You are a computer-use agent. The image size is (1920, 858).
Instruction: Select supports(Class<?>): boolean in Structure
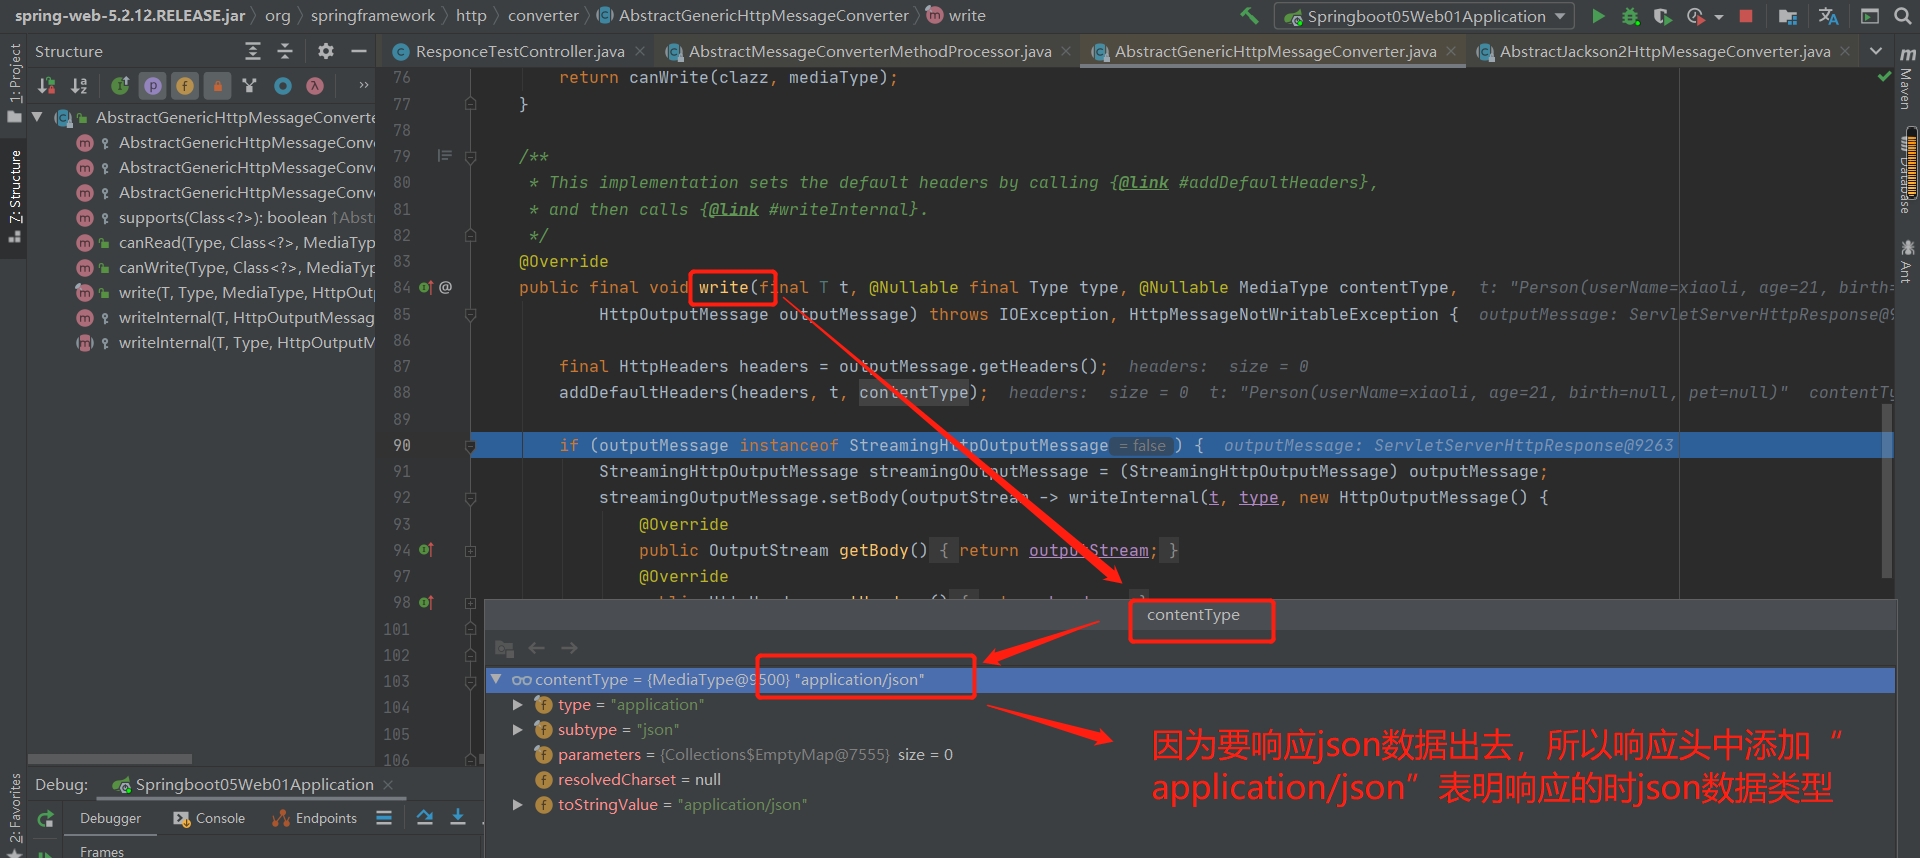(x=222, y=217)
